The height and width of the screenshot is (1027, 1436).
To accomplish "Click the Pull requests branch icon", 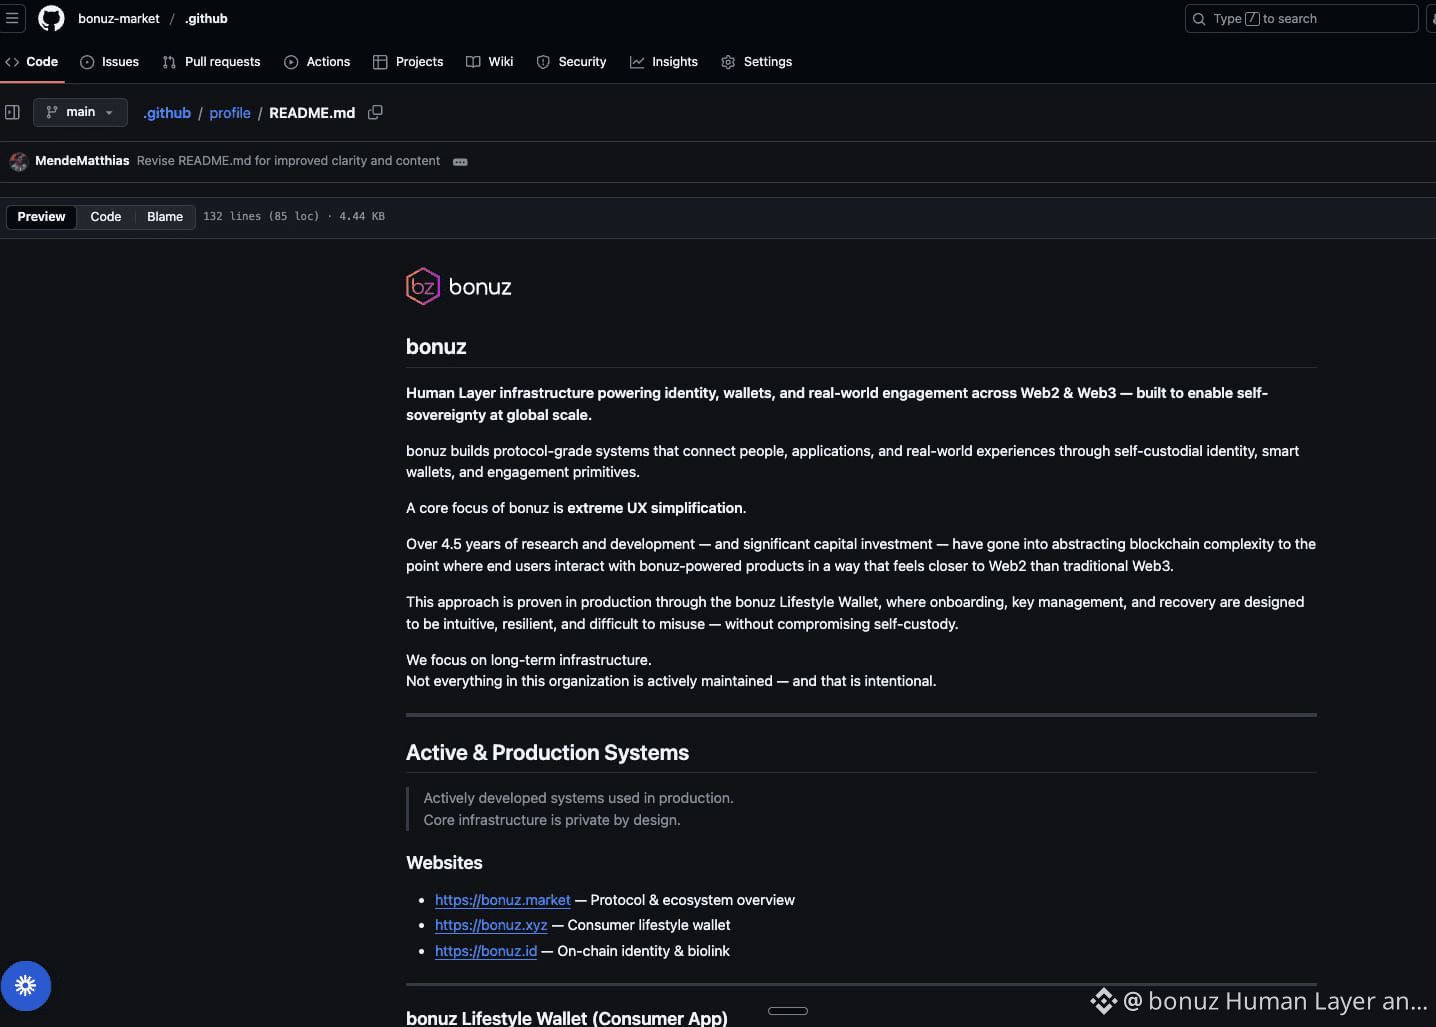I will pos(169,62).
